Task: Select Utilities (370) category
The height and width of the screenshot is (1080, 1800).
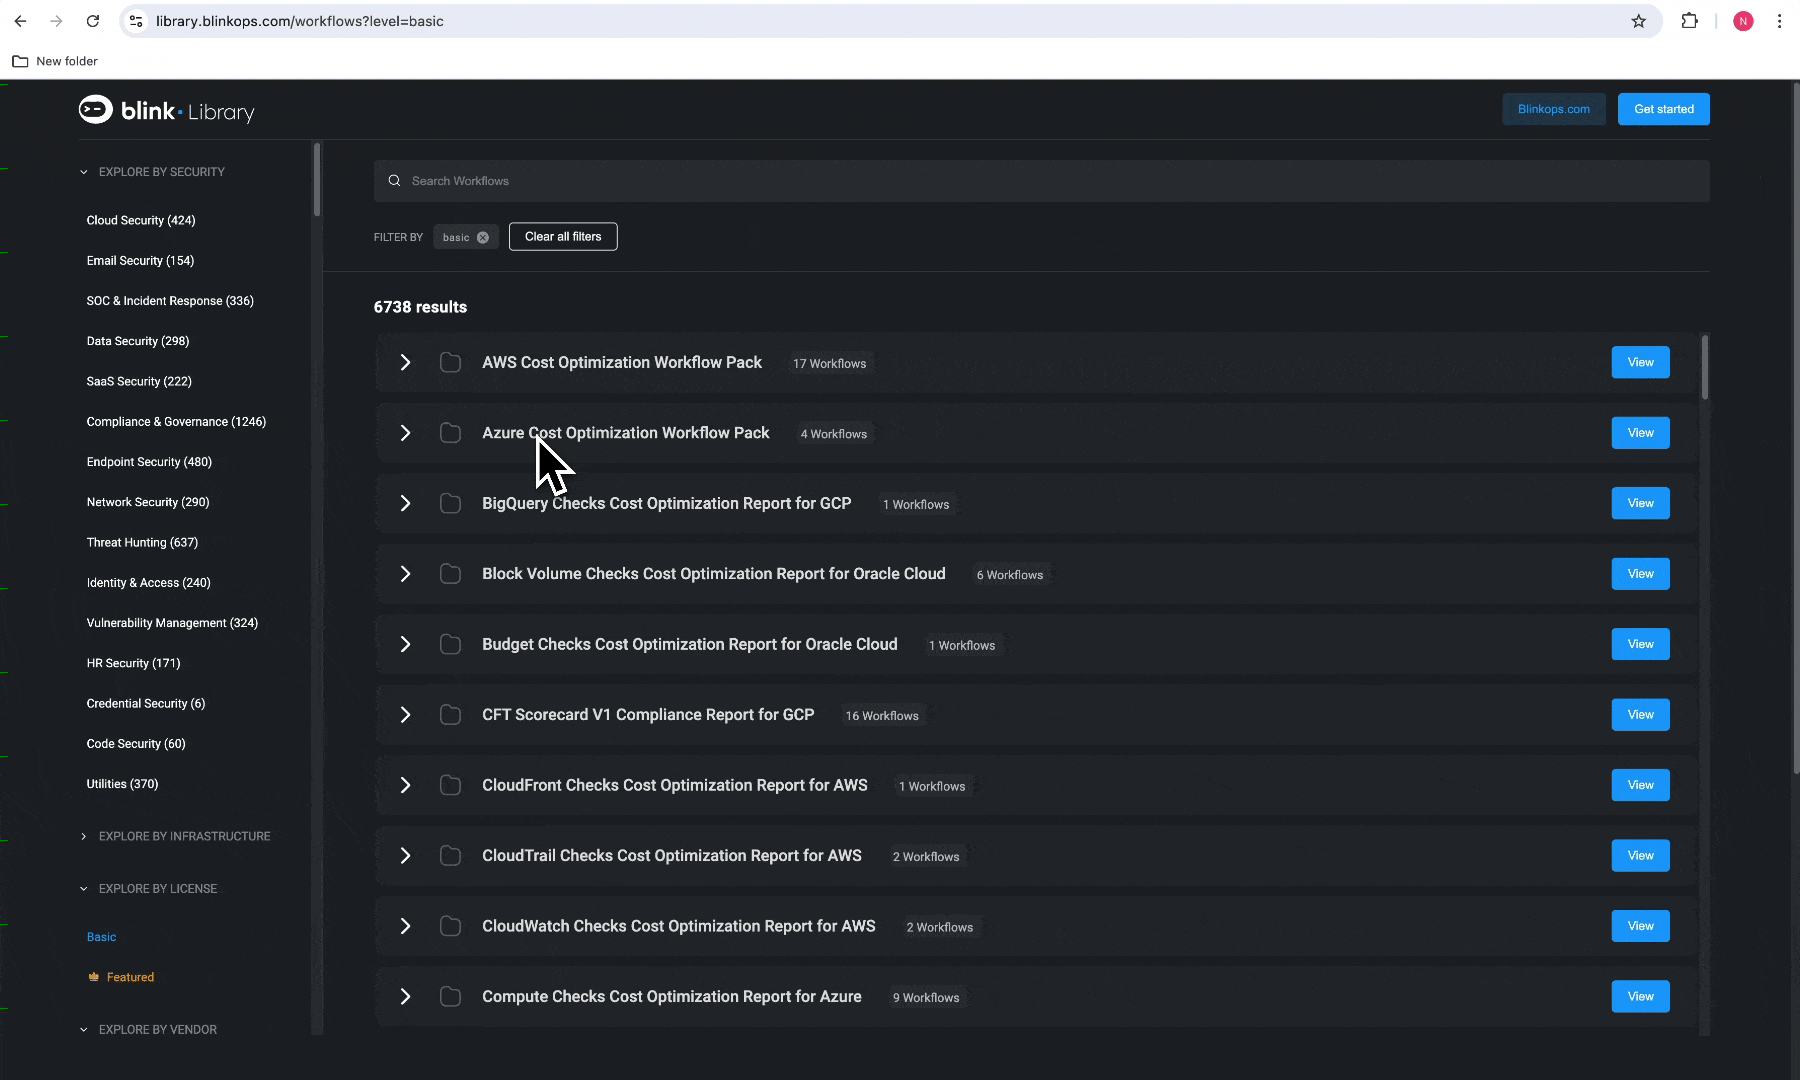Action: (122, 784)
